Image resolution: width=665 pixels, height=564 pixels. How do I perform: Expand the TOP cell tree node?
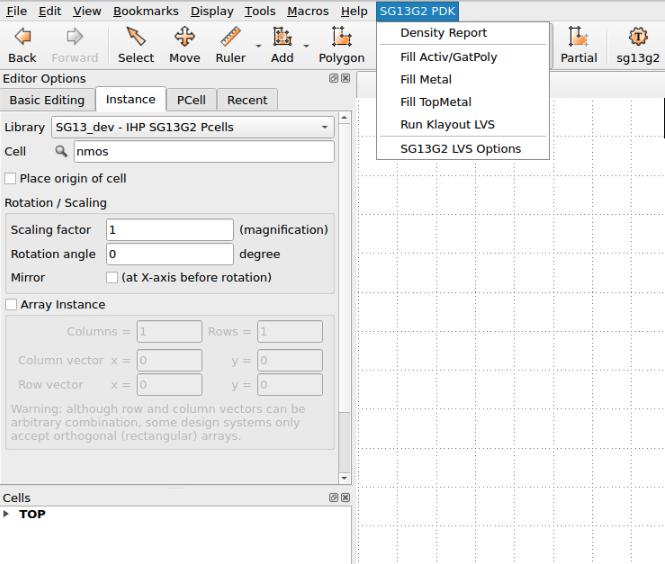pos(6,514)
